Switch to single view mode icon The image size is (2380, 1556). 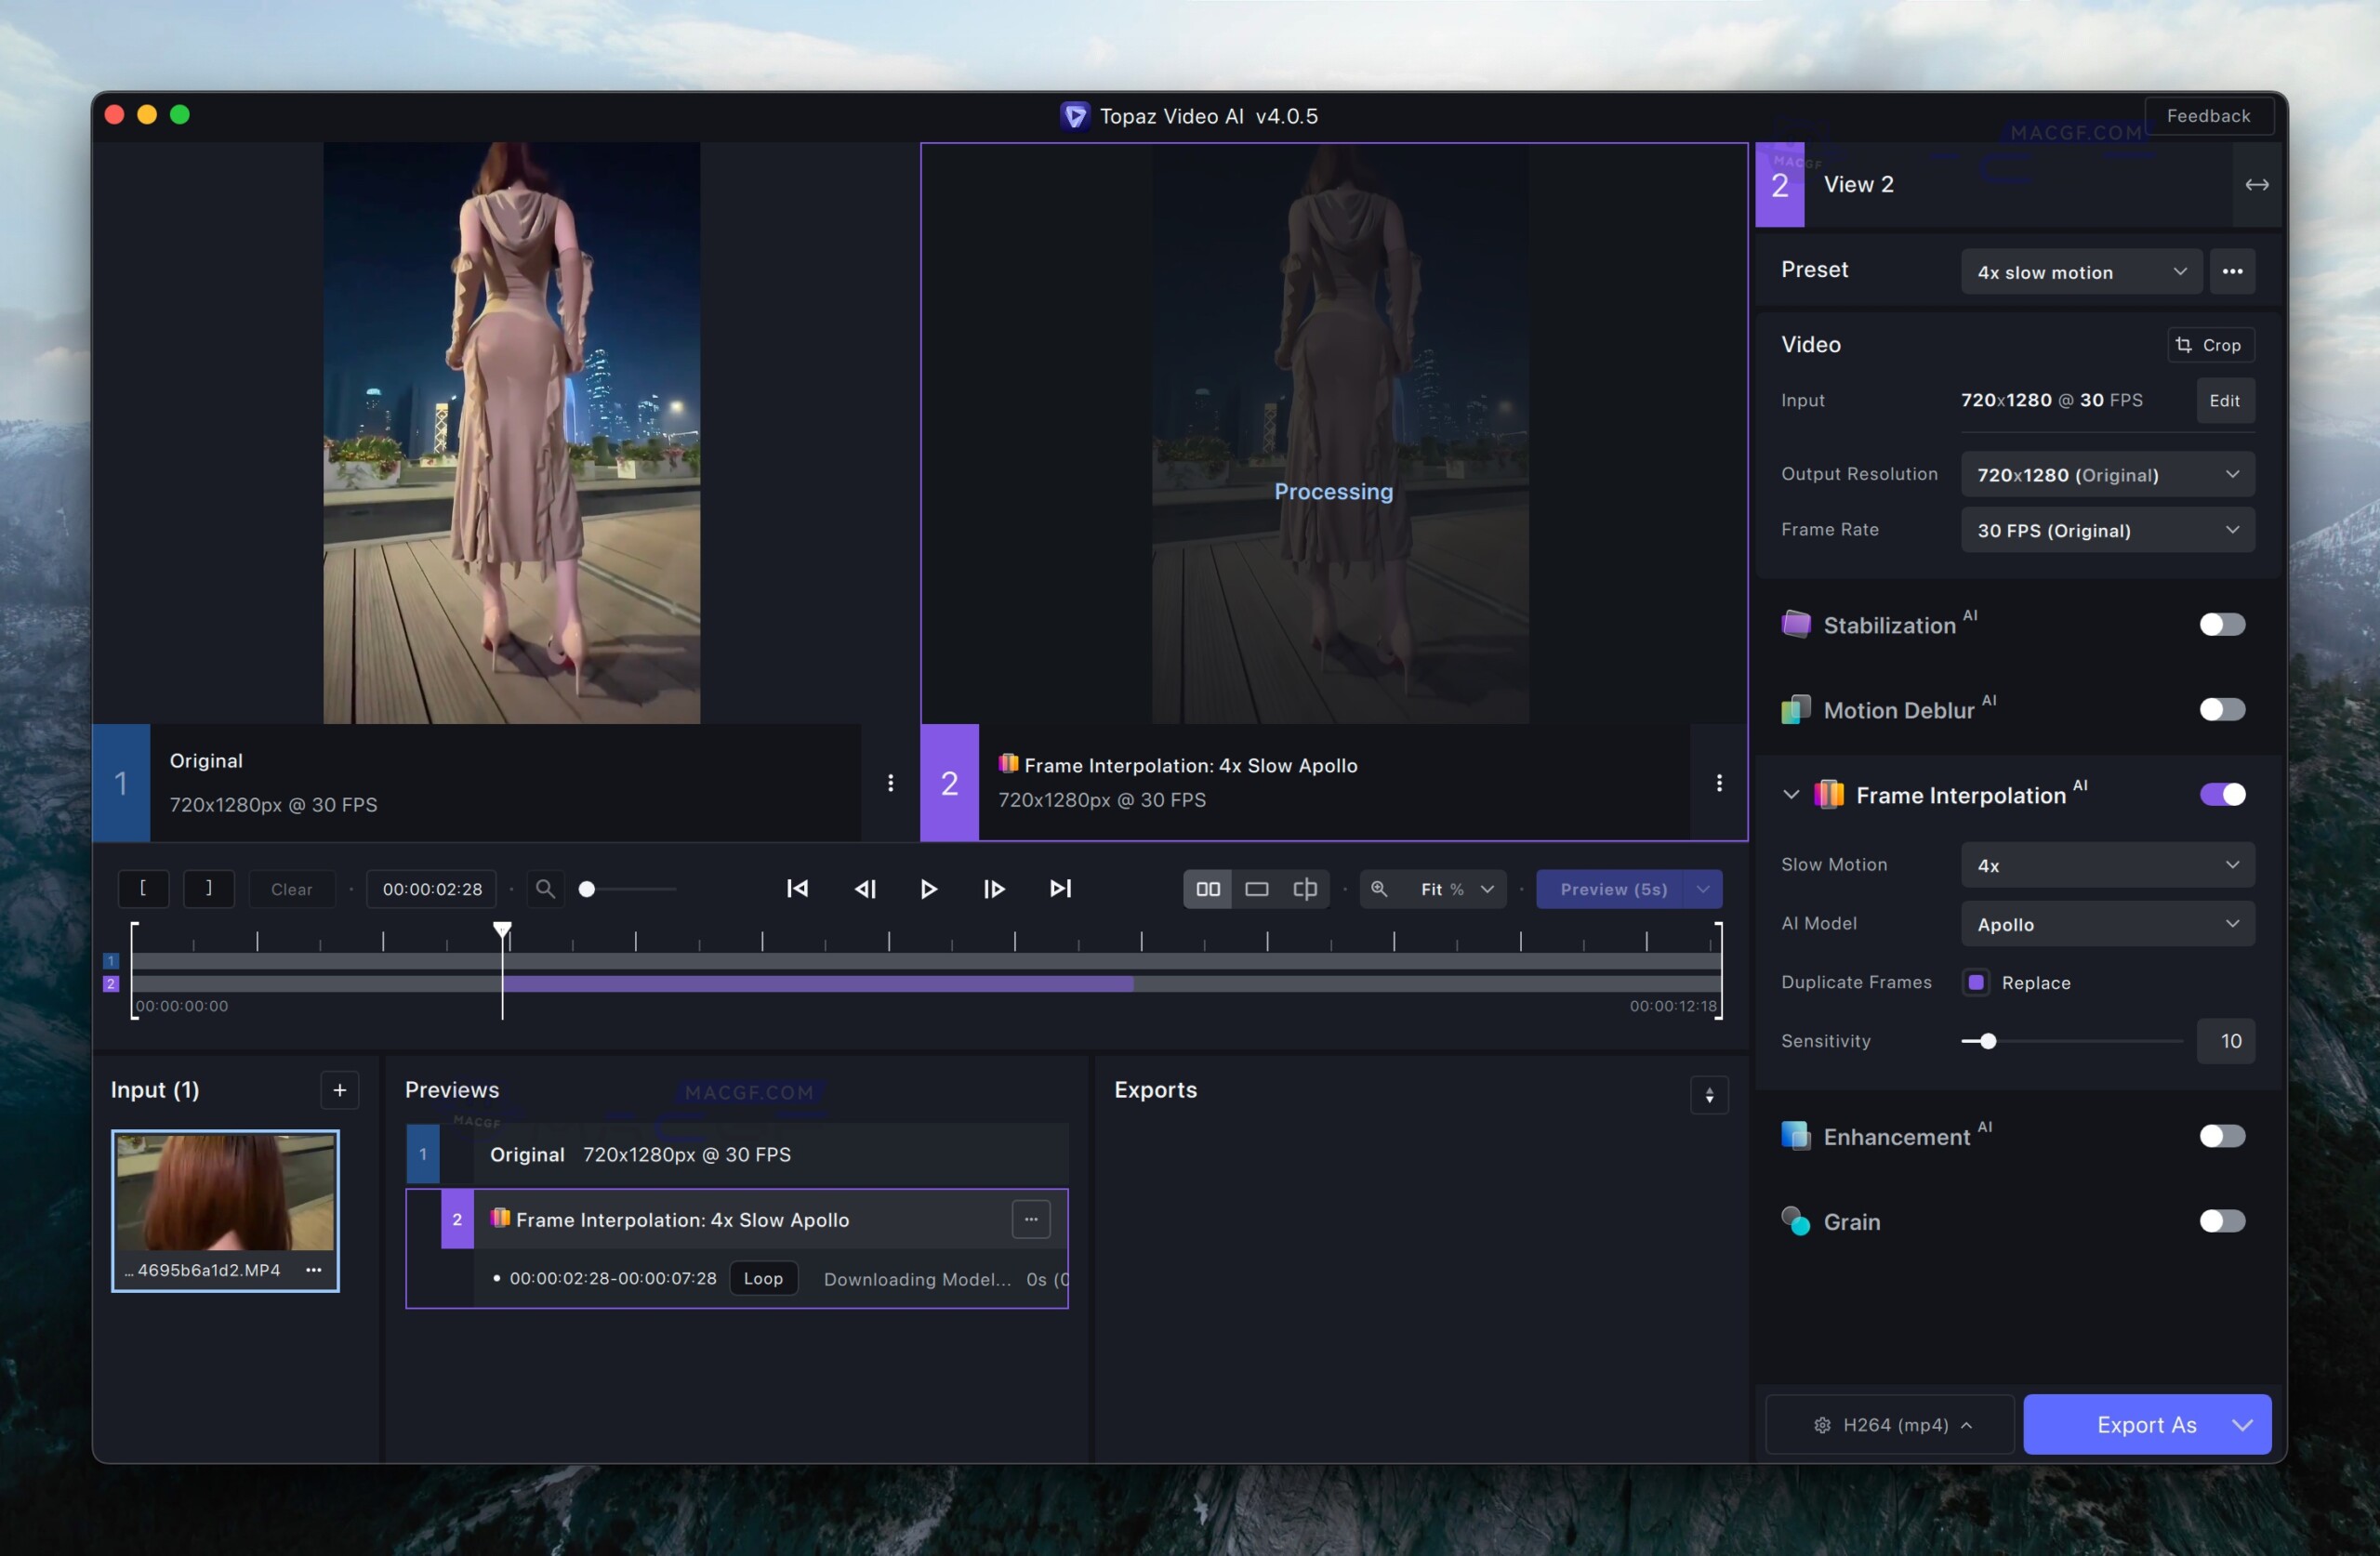[x=1256, y=889]
